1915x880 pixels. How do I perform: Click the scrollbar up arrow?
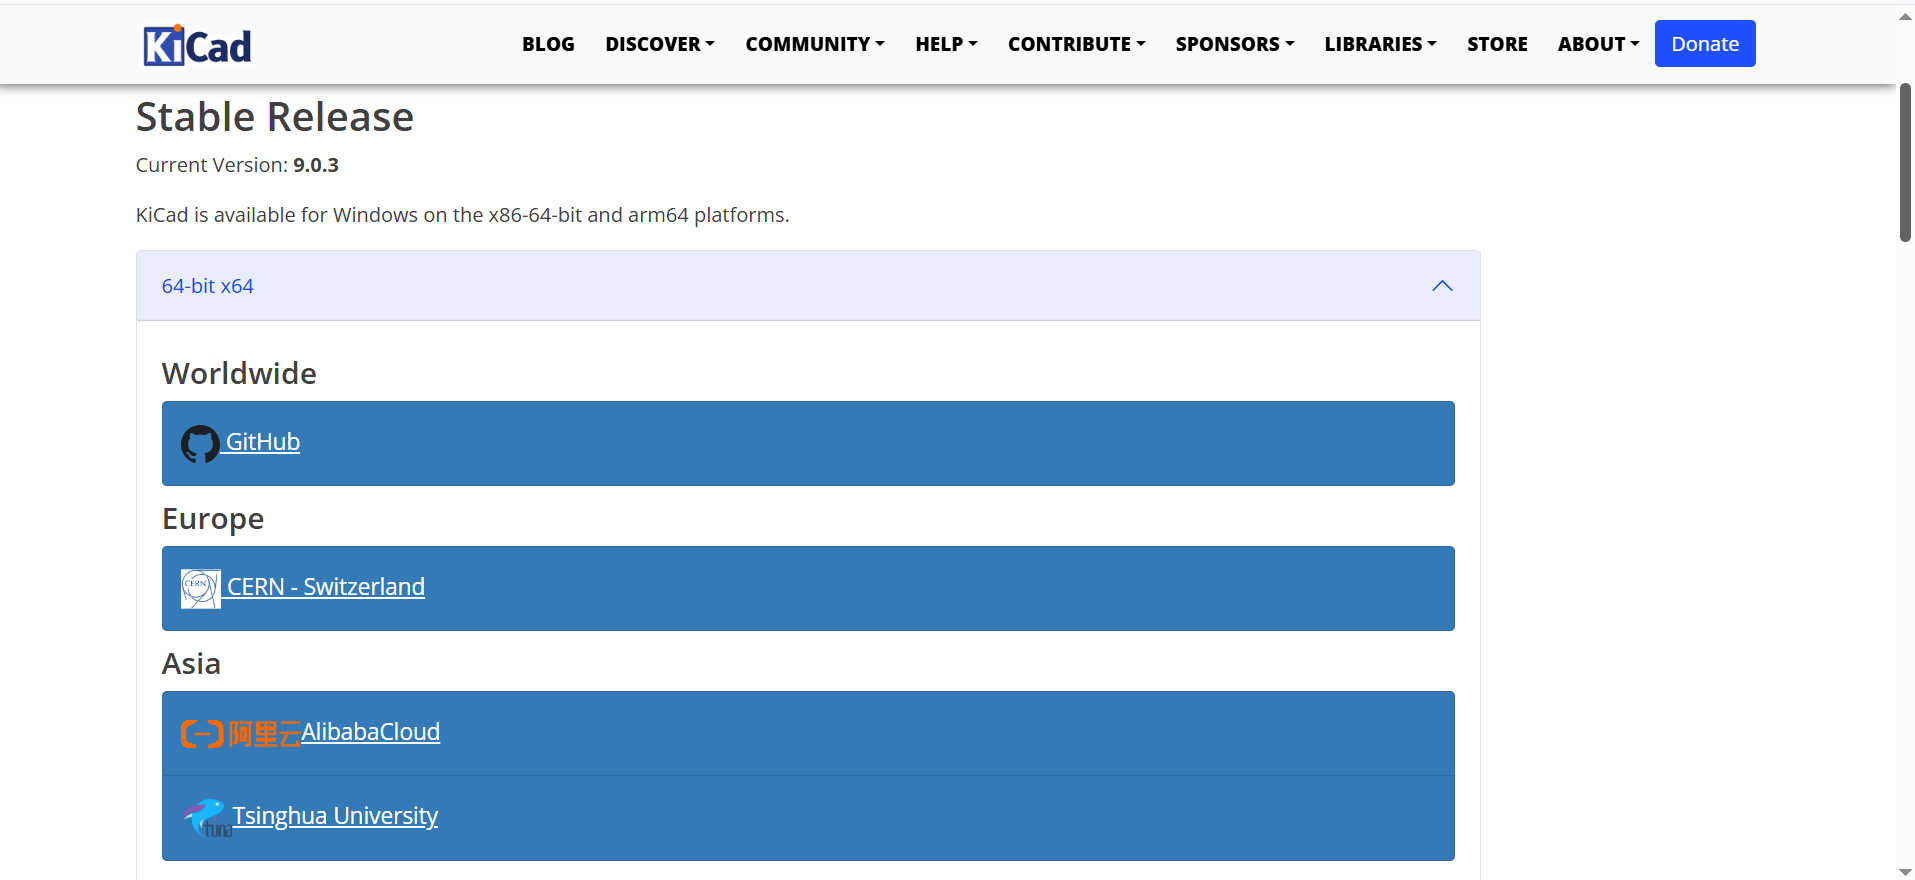click(x=1905, y=15)
